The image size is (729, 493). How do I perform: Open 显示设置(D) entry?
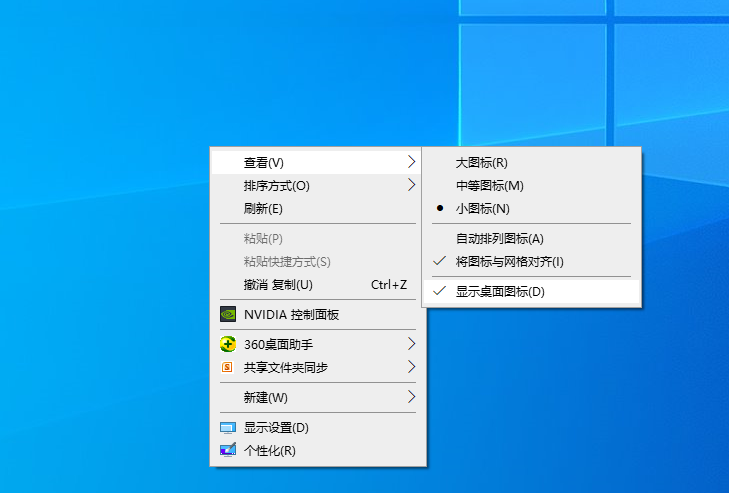click(x=316, y=427)
